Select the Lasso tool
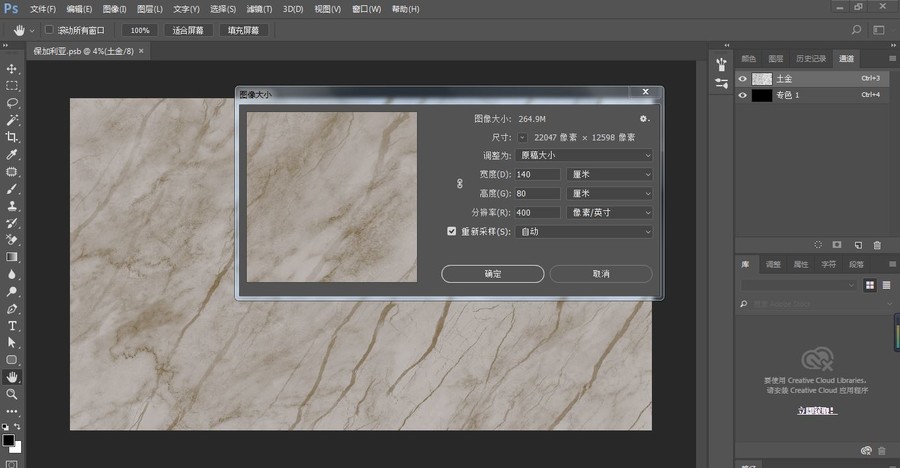Viewport: 900px width, 468px height. click(x=11, y=103)
